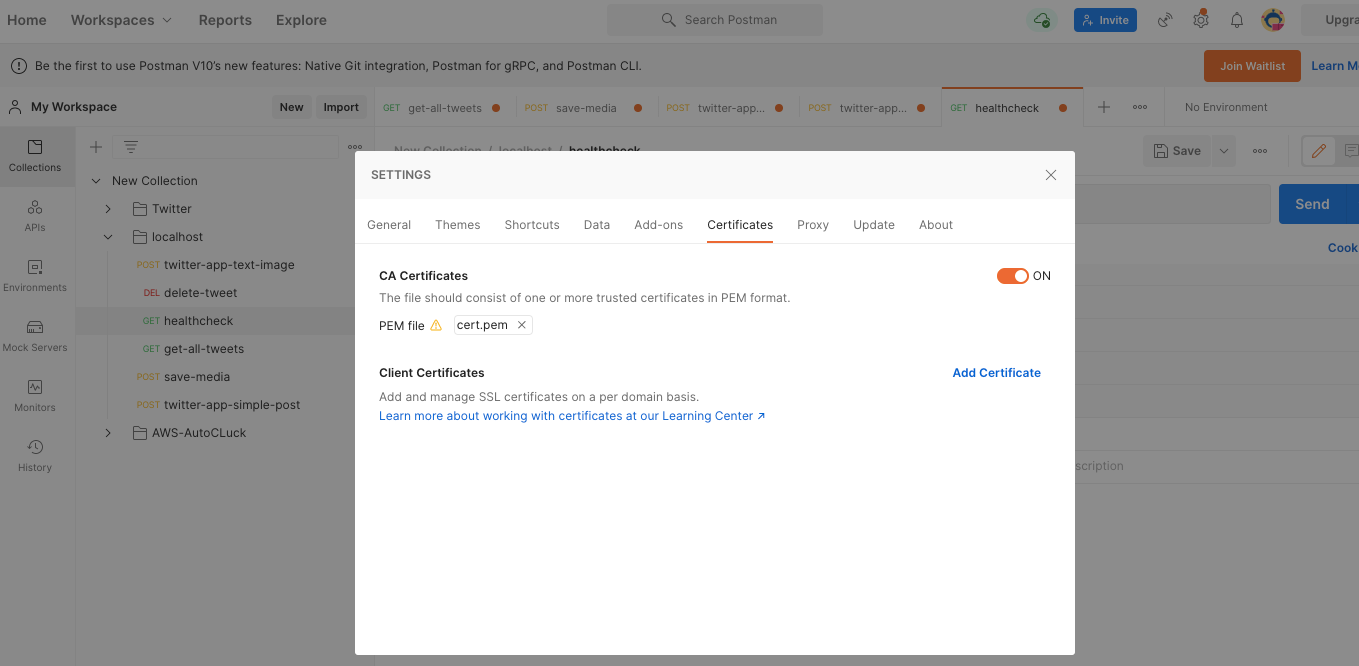Image resolution: width=1359 pixels, height=666 pixels.
Task: Switch to the get-all-tweets request tab
Action: click(445, 108)
